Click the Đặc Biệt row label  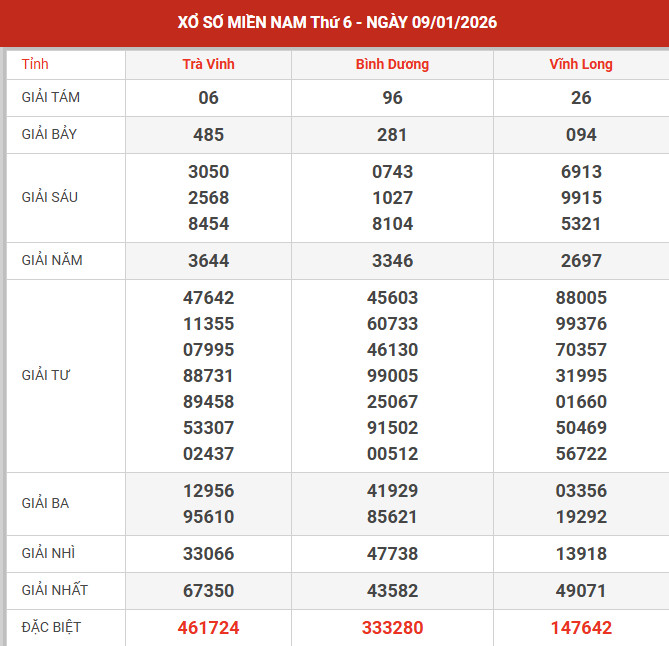(51, 627)
